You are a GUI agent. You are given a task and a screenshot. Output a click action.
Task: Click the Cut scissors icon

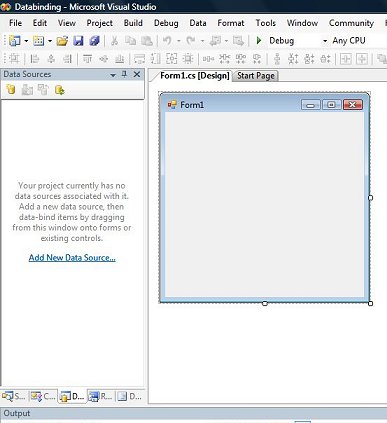tap(114, 41)
